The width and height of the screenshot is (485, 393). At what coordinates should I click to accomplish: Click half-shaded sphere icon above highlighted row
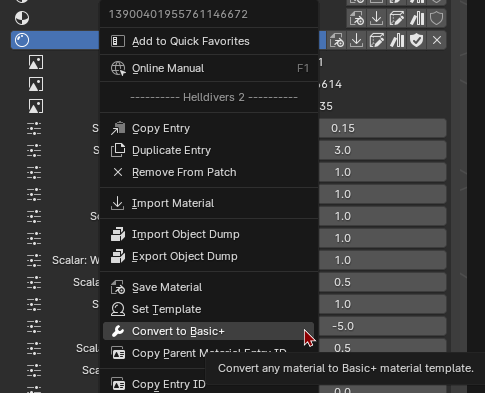click(22, 18)
